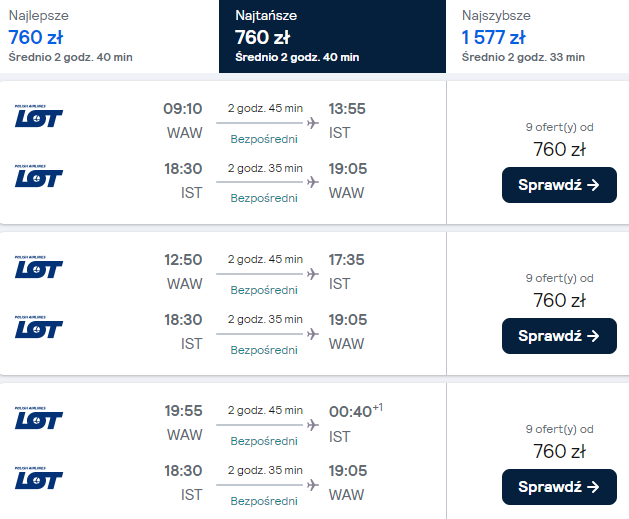Screen dimensions: 629x519
Task: Click Bezpośredni label under 09:10 flight
Action: coord(264,139)
